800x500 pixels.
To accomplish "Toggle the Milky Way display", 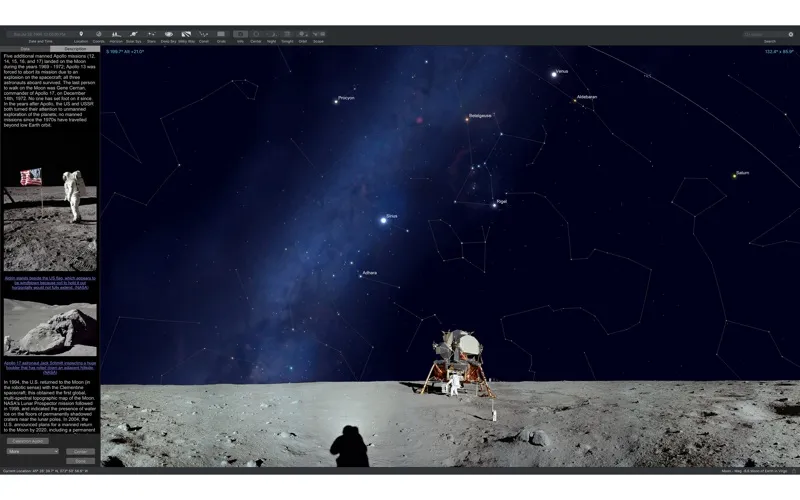I will (x=186, y=34).
